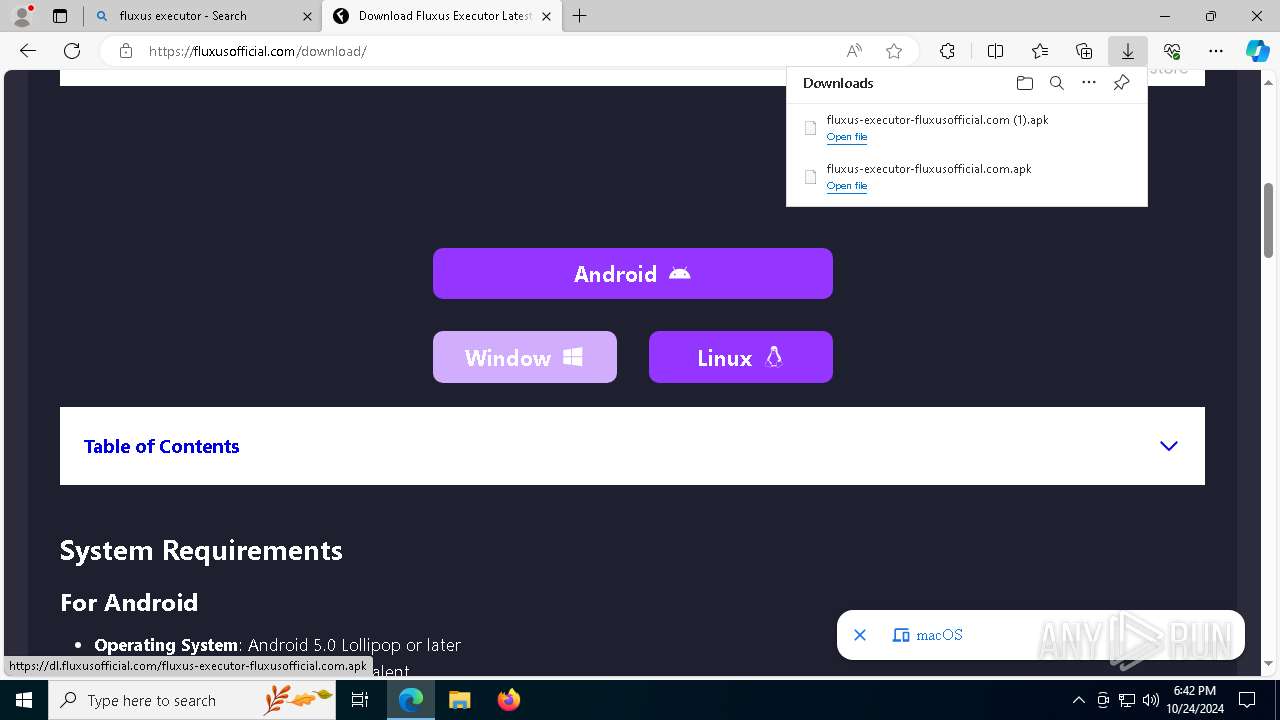1280x720 pixels.
Task: Open the Read aloud icon
Action: pyautogui.click(x=854, y=51)
